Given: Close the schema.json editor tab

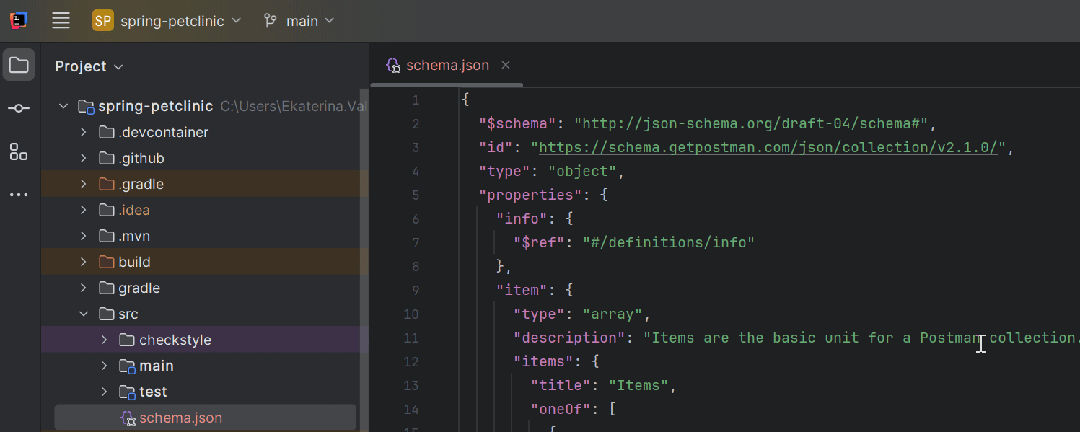Looking at the screenshot, I should click(505, 65).
